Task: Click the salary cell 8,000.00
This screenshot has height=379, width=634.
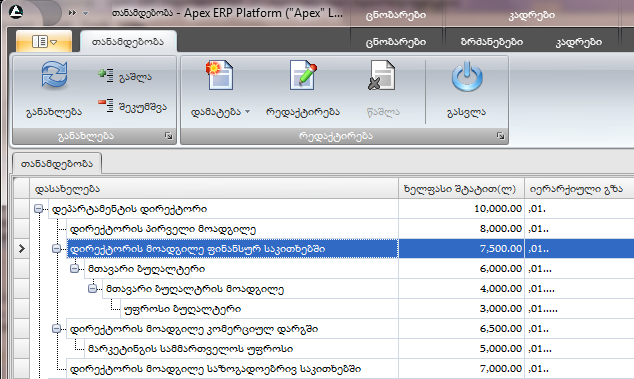Action: (461, 229)
